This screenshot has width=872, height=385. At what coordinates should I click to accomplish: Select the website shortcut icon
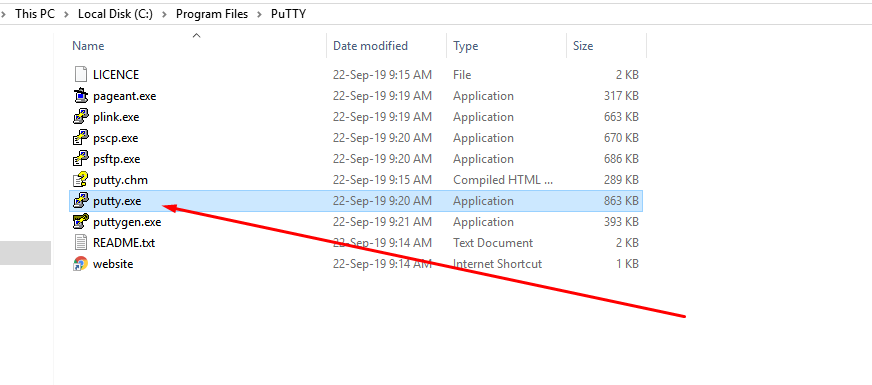[81, 264]
